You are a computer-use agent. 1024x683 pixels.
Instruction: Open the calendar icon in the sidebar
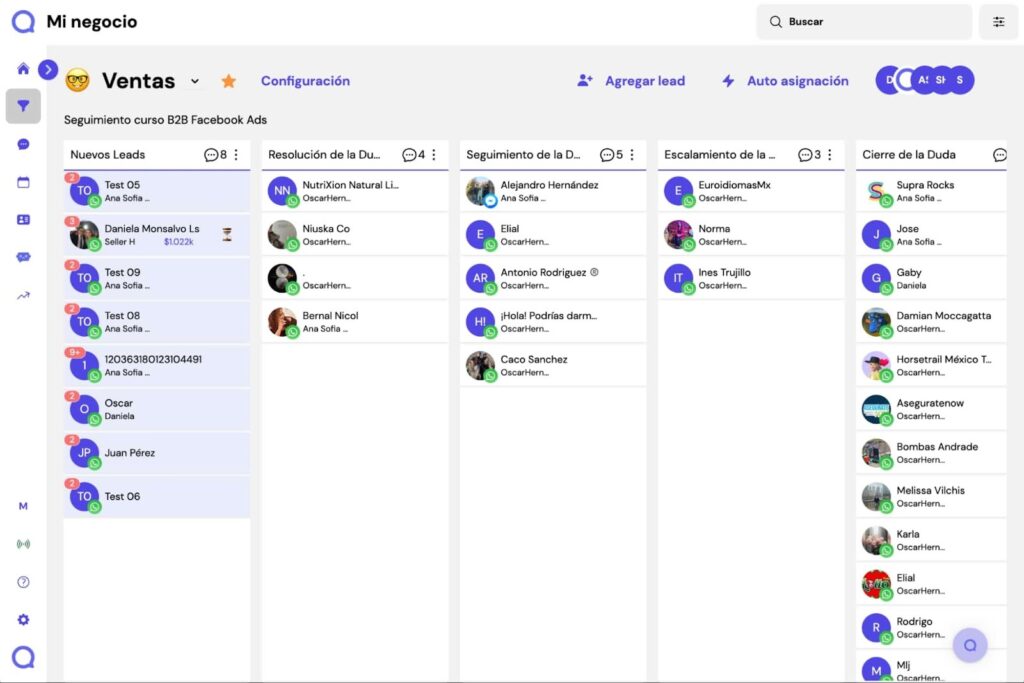coord(23,181)
